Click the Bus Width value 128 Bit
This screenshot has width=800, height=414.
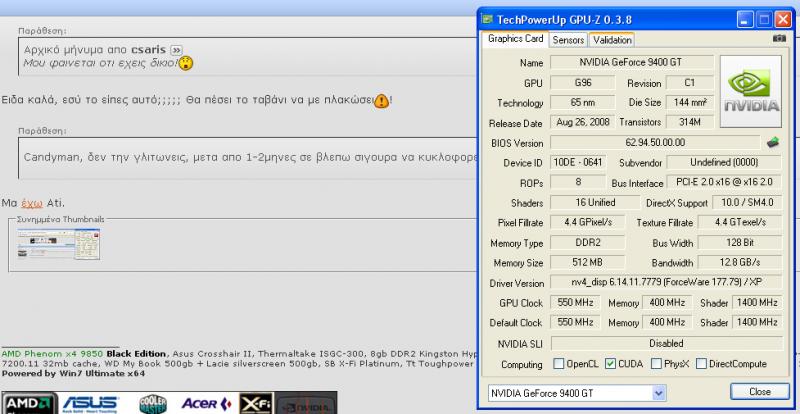point(740,242)
